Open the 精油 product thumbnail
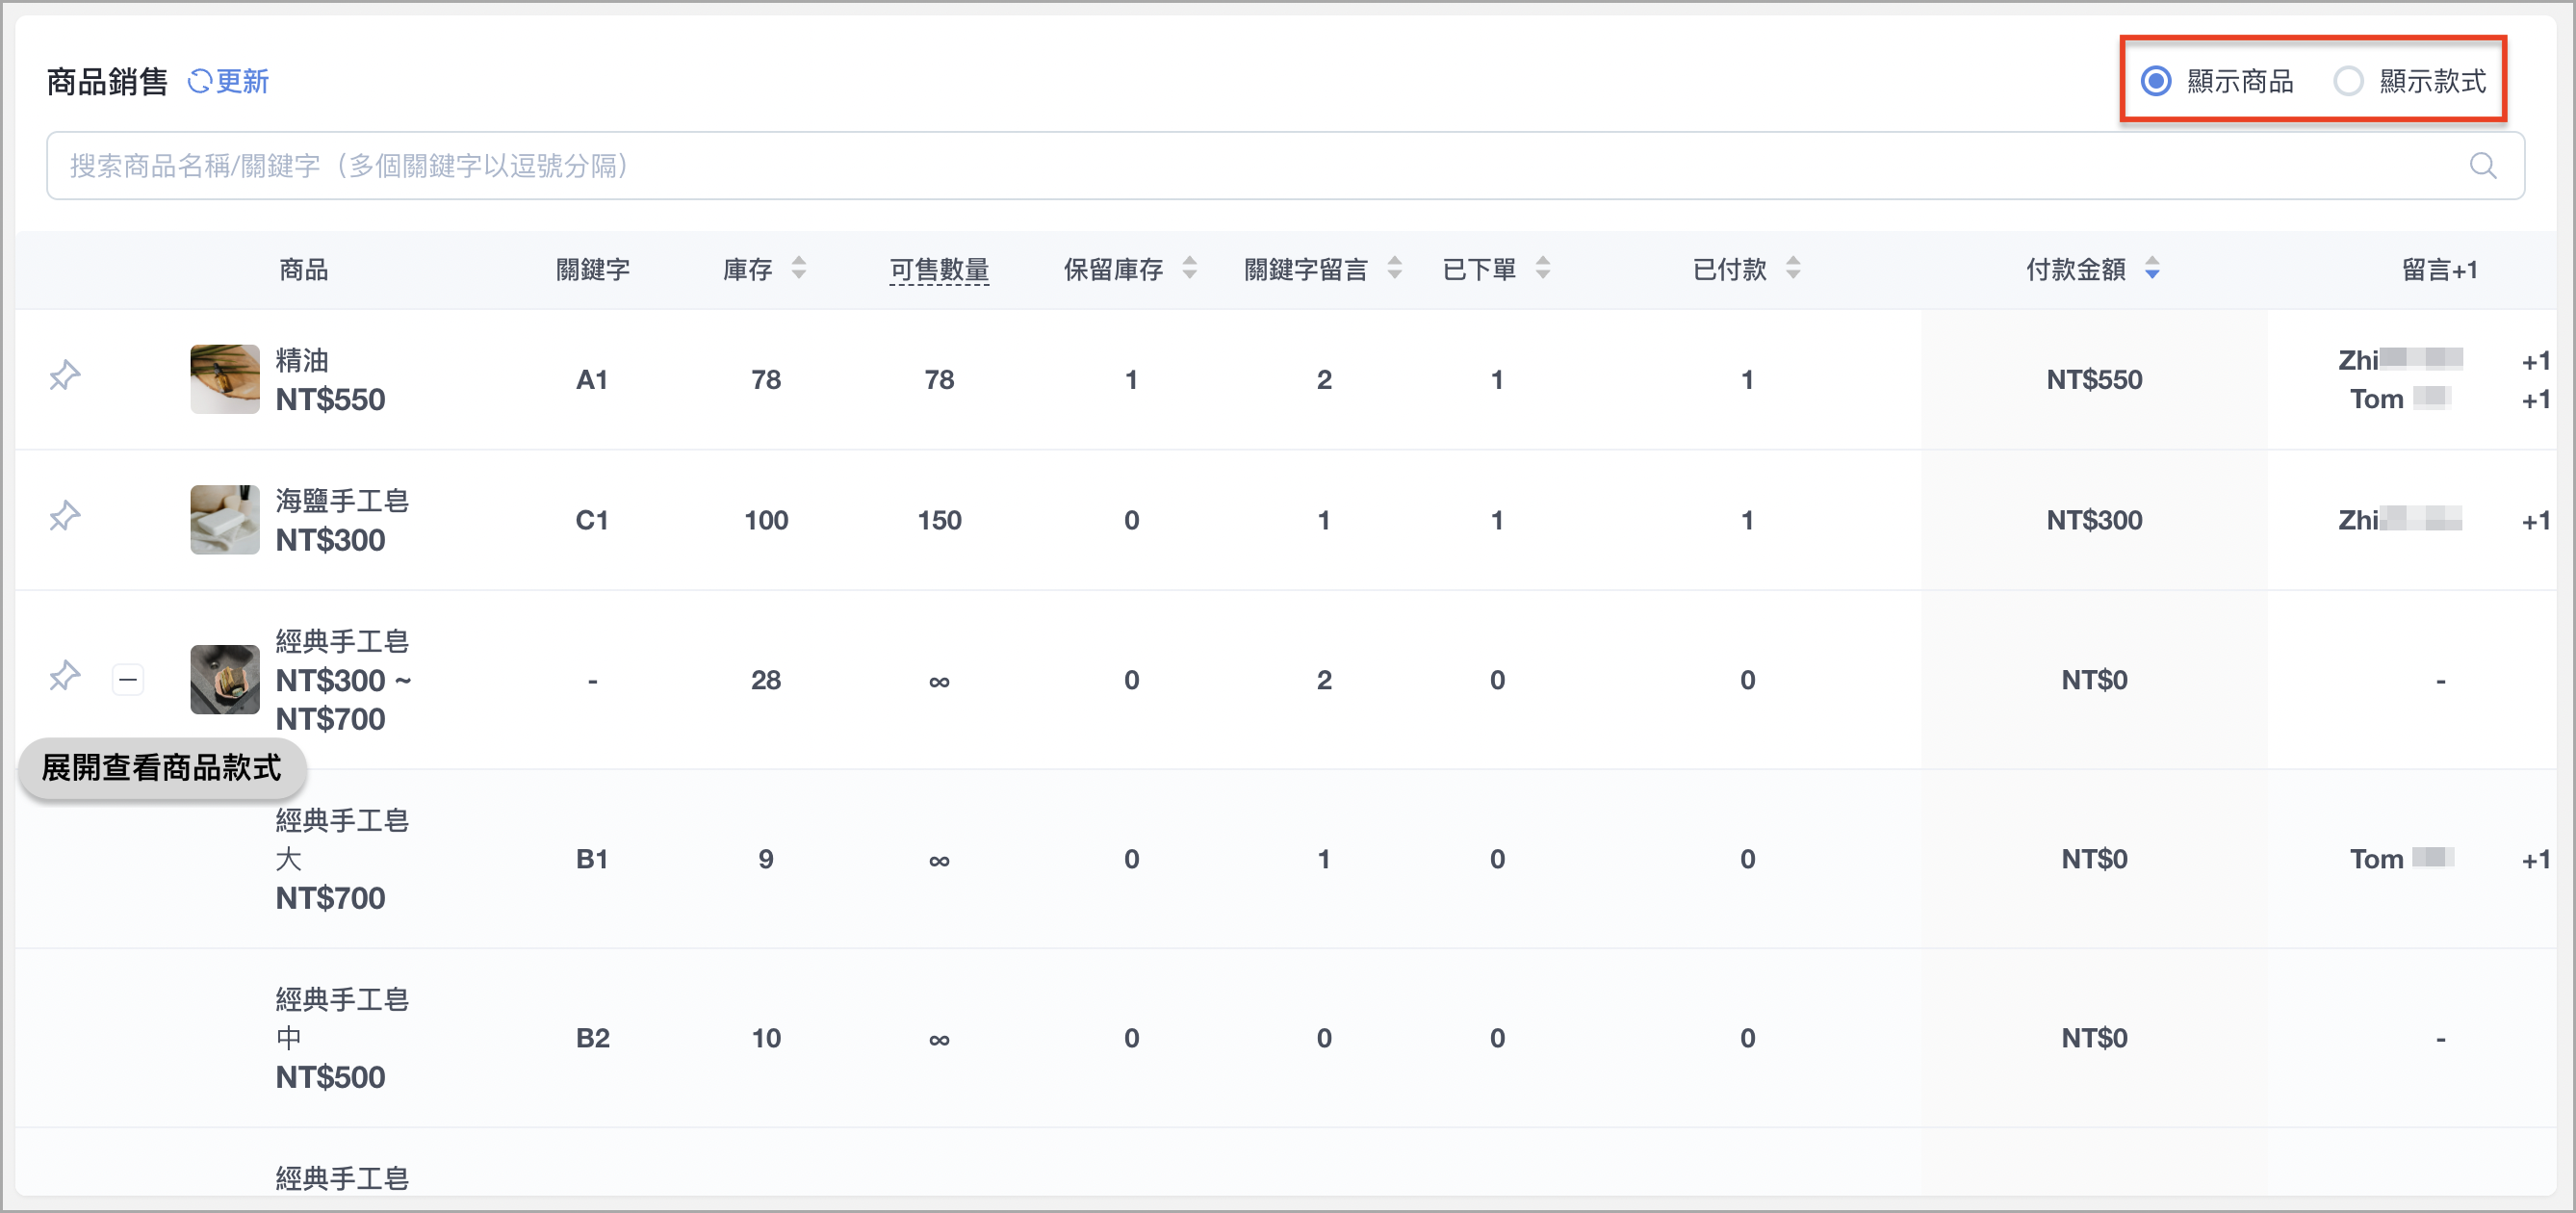This screenshot has width=2576, height=1213. click(x=225, y=379)
